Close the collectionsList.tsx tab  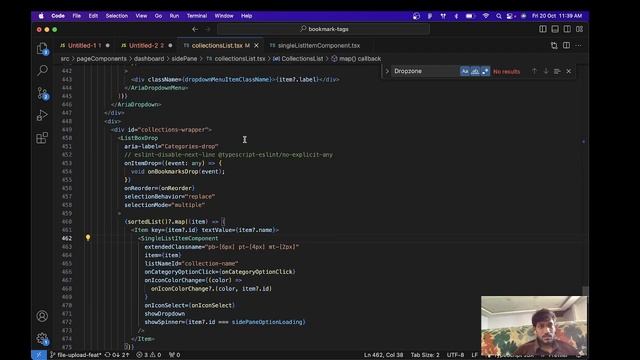click(256, 46)
